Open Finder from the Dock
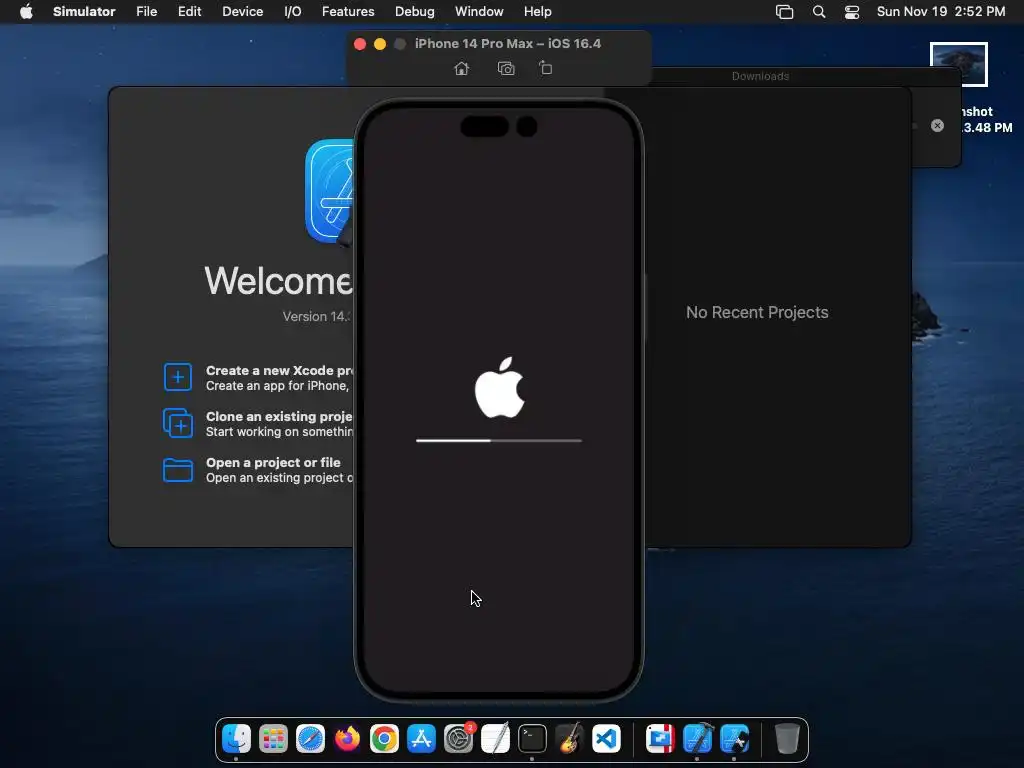Image resolution: width=1024 pixels, height=768 pixels. coord(236,739)
